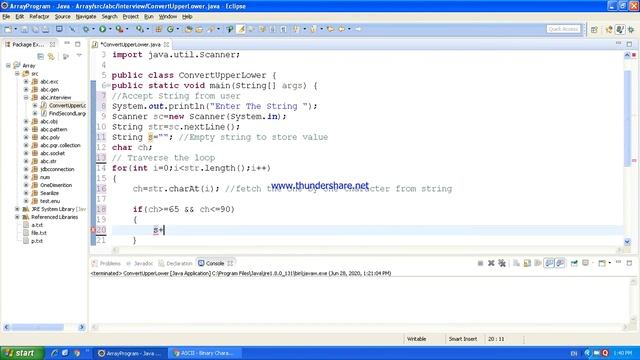Collapse the abc.interview package

click(x=26, y=98)
